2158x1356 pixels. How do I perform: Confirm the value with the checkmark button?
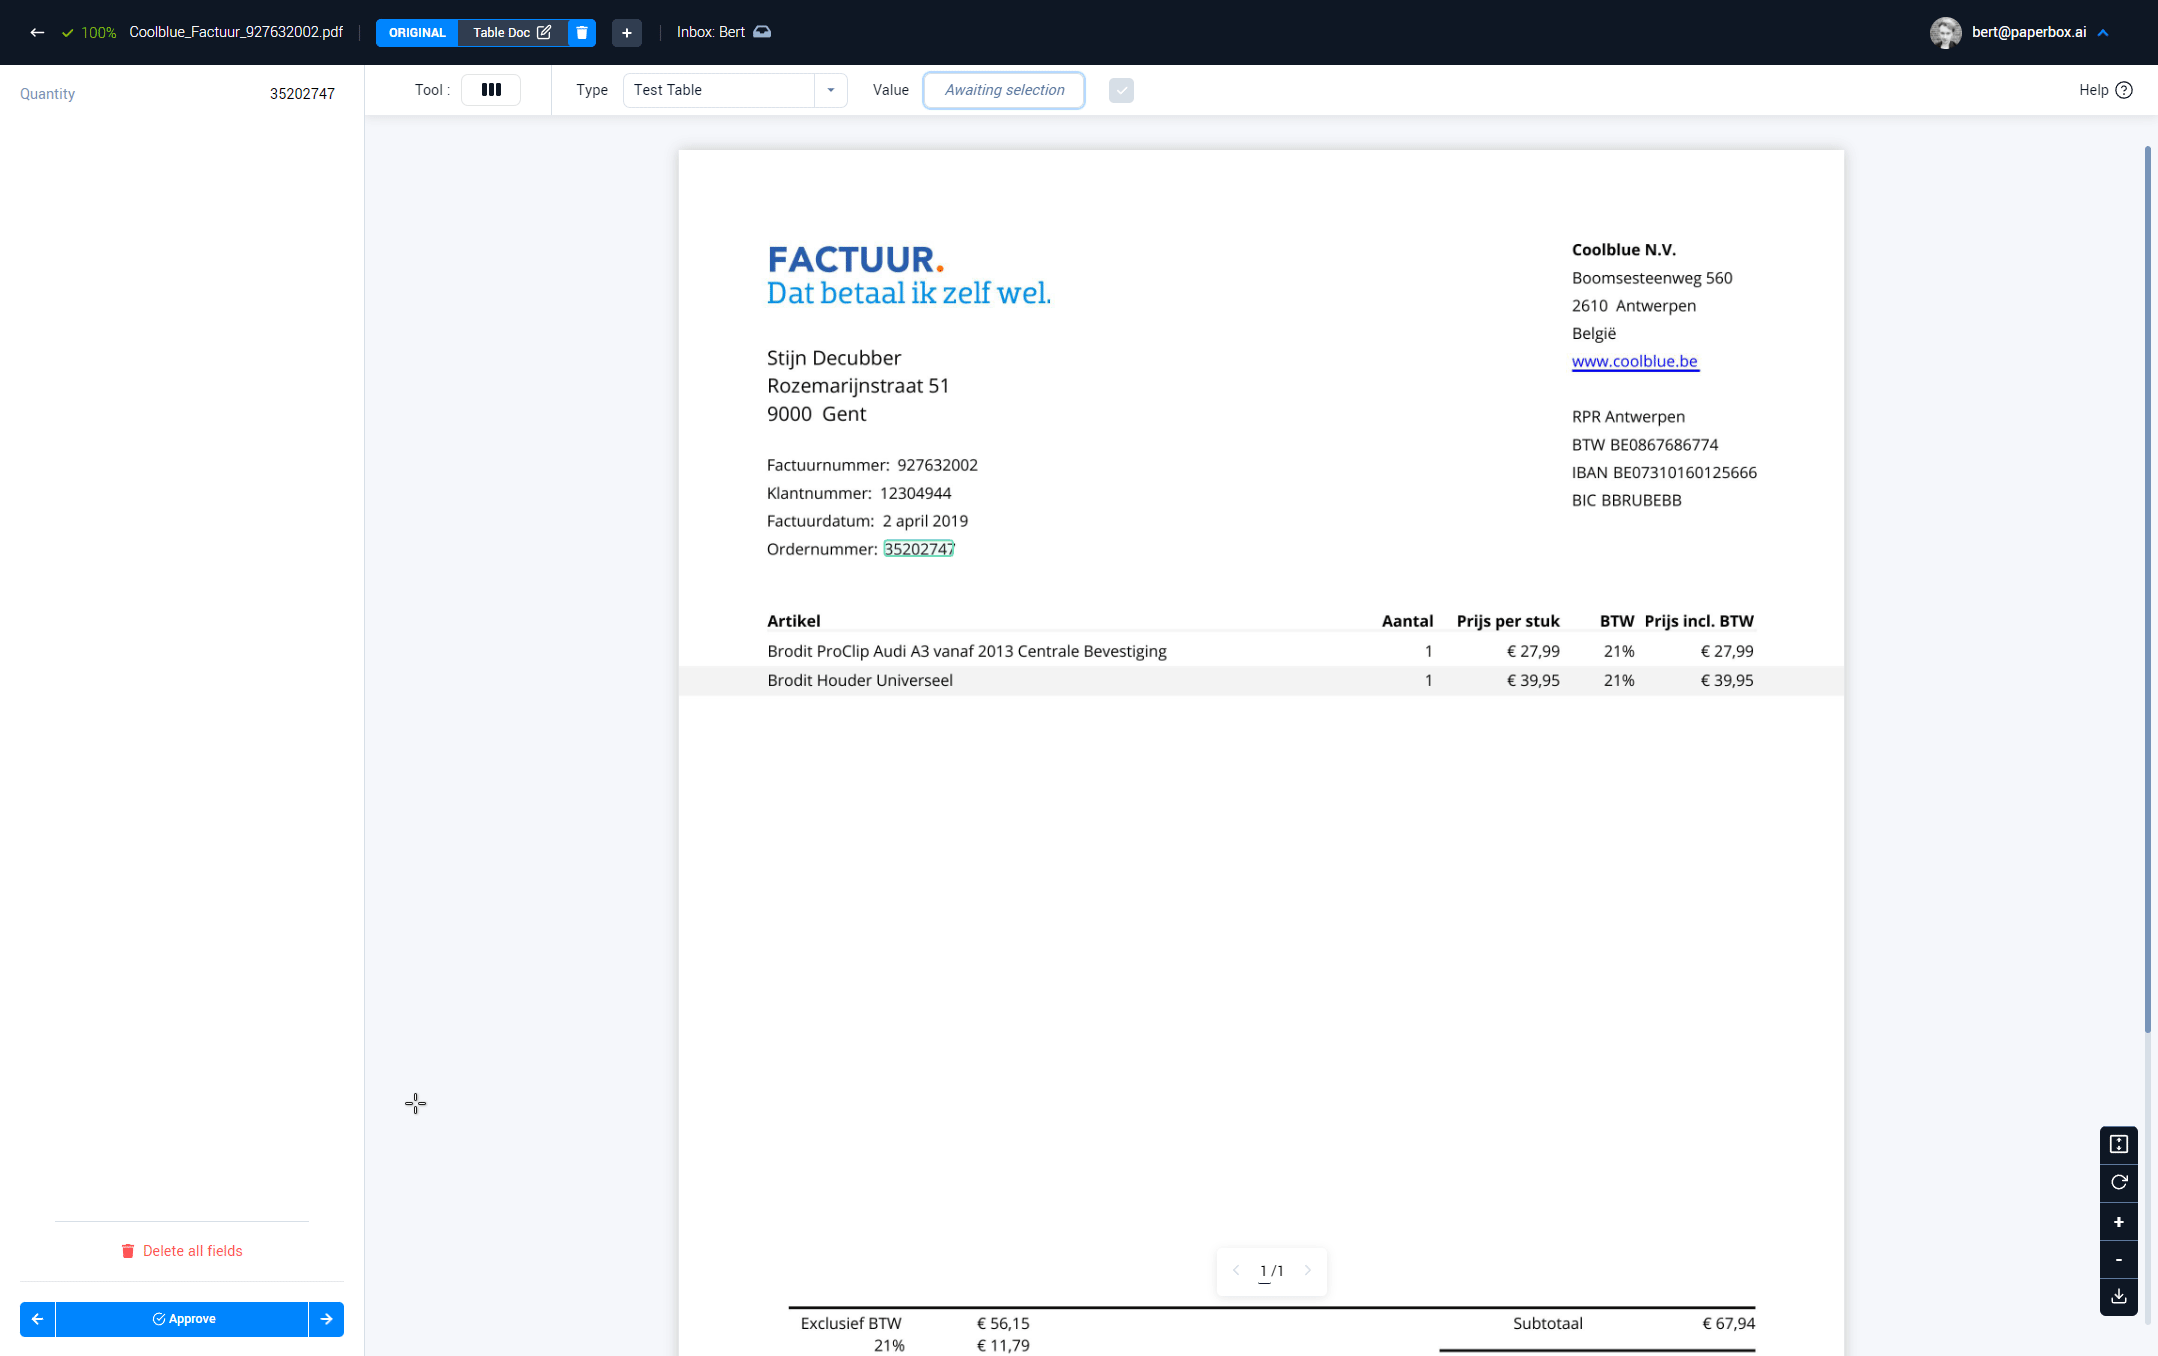coord(1121,90)
